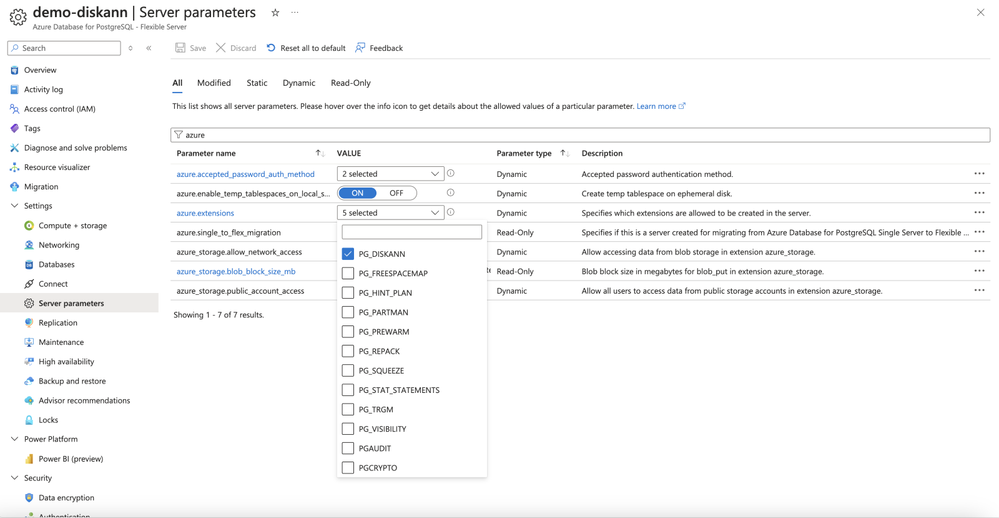Viewport: 999px width, 518px height.
Task: Switch to the Modified tab
Action: (x=214, y=83)
